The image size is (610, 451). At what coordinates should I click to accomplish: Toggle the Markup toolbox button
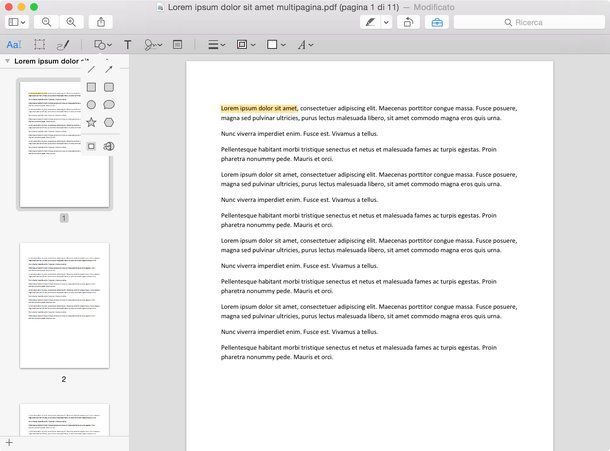(x=437, y=22)
